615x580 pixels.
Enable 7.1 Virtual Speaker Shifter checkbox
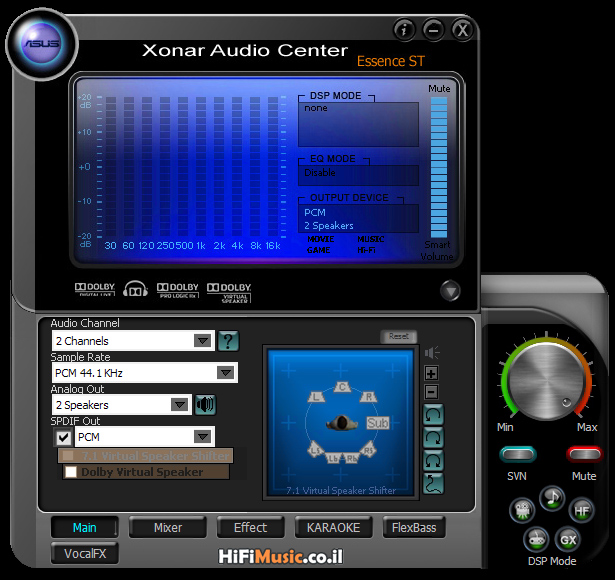pyautogui.click(x=68, y=456)
